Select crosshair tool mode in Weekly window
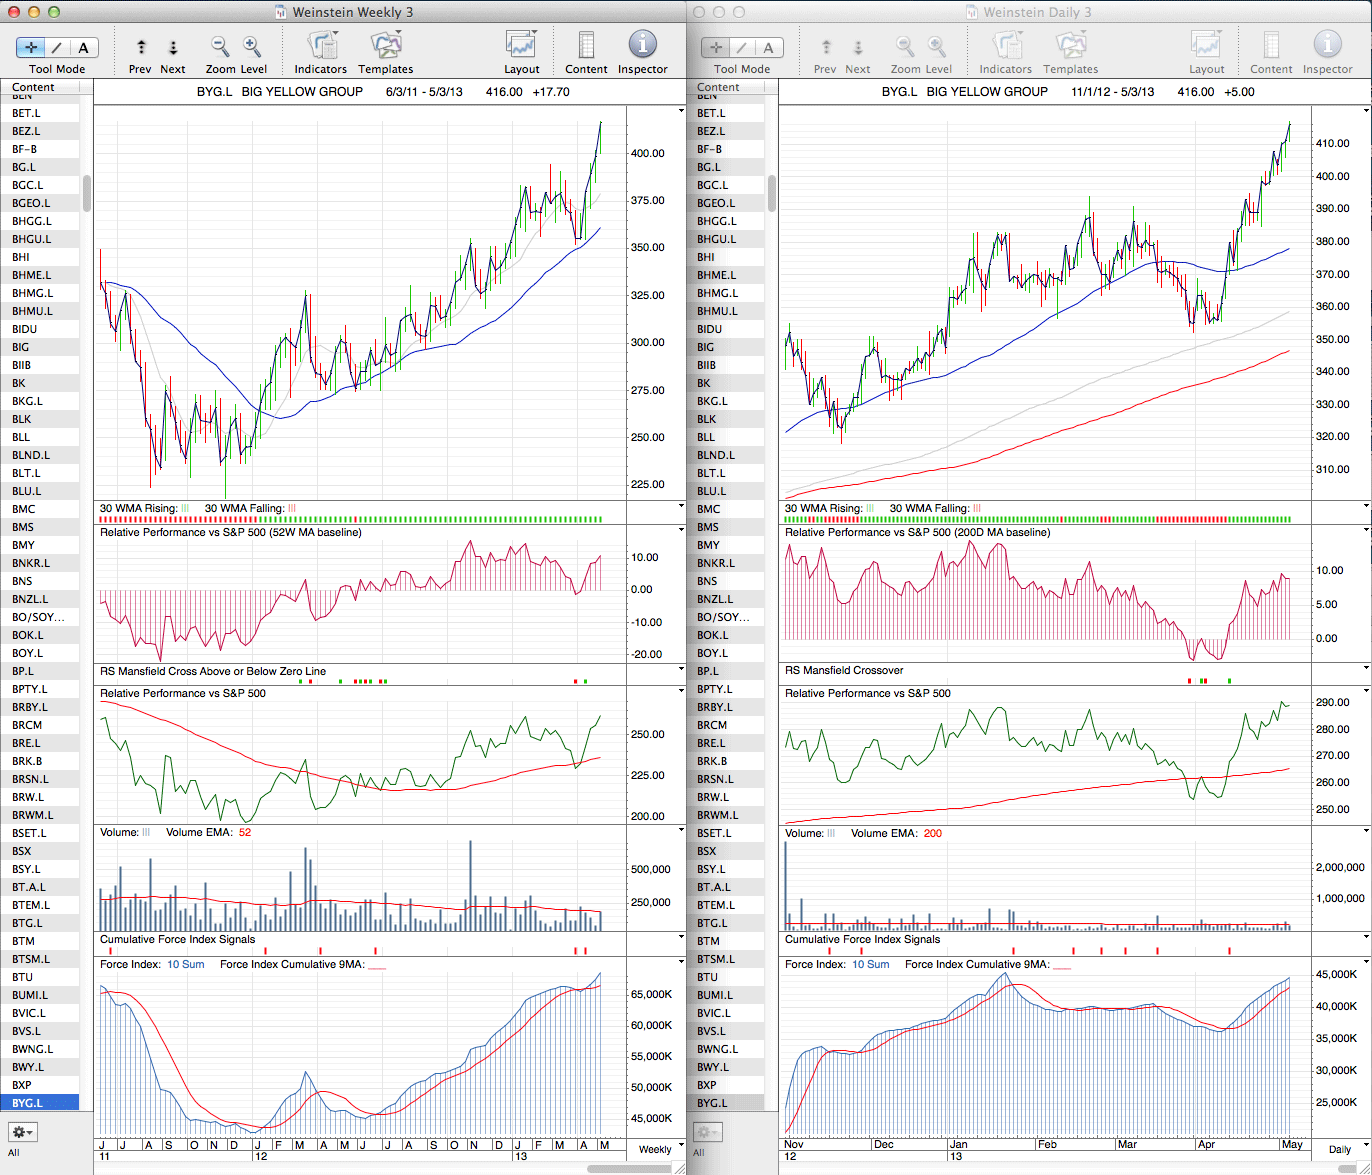Screen dimensions: 1372x1175 pos(31,47)
